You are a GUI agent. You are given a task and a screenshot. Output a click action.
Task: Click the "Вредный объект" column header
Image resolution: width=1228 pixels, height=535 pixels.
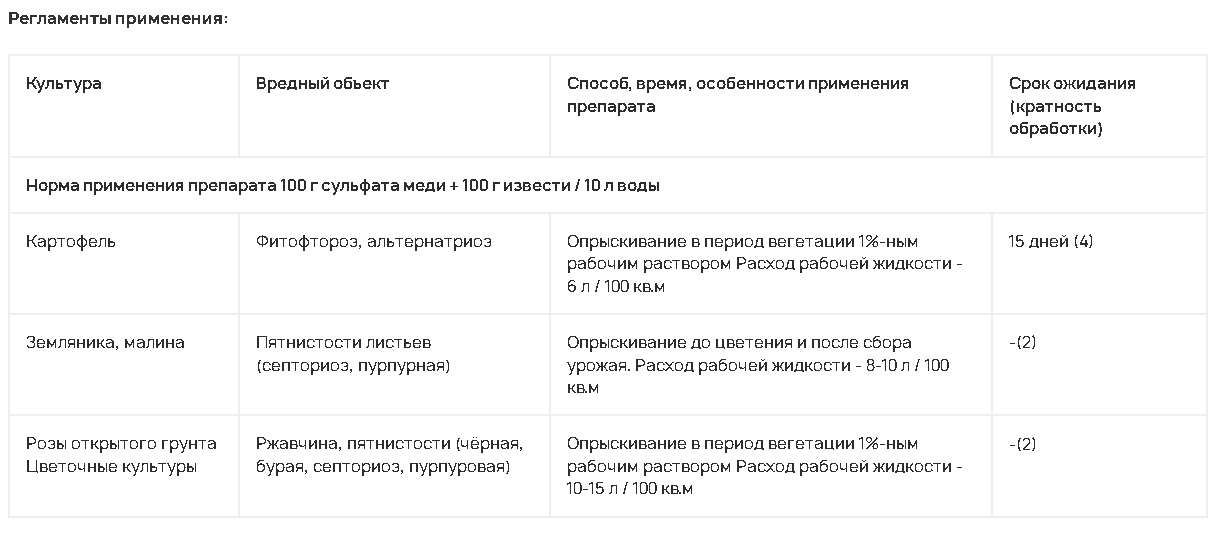click(x=322, y=83)
